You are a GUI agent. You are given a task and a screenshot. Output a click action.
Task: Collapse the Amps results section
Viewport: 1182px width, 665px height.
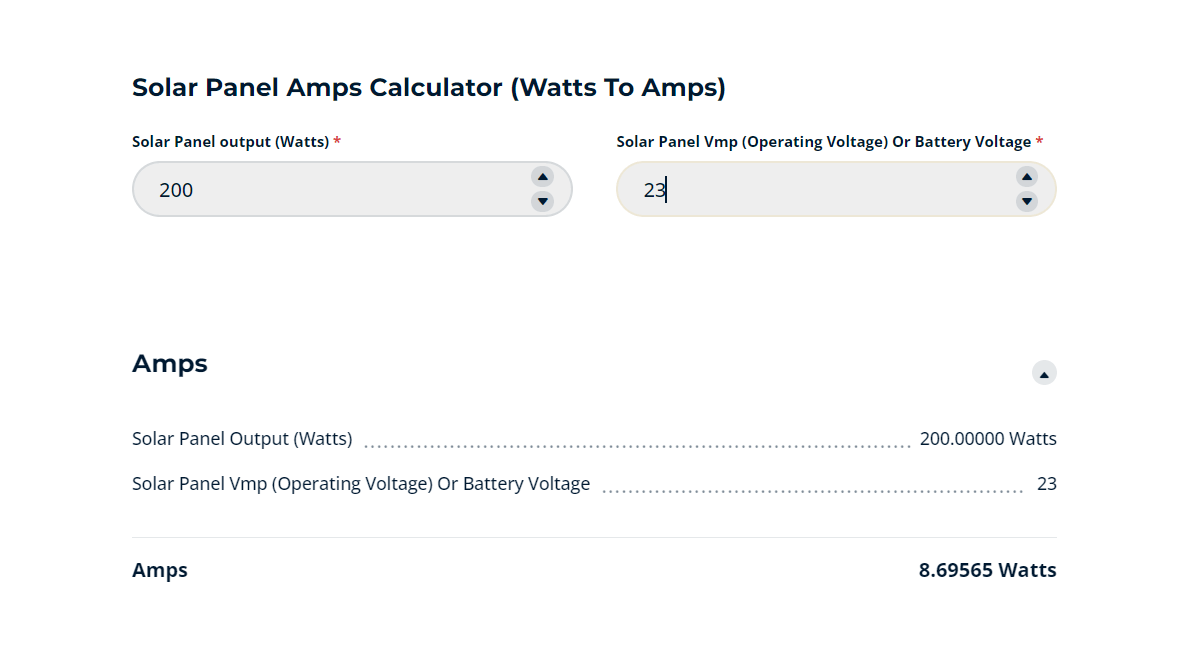[x=1044, y=372]
